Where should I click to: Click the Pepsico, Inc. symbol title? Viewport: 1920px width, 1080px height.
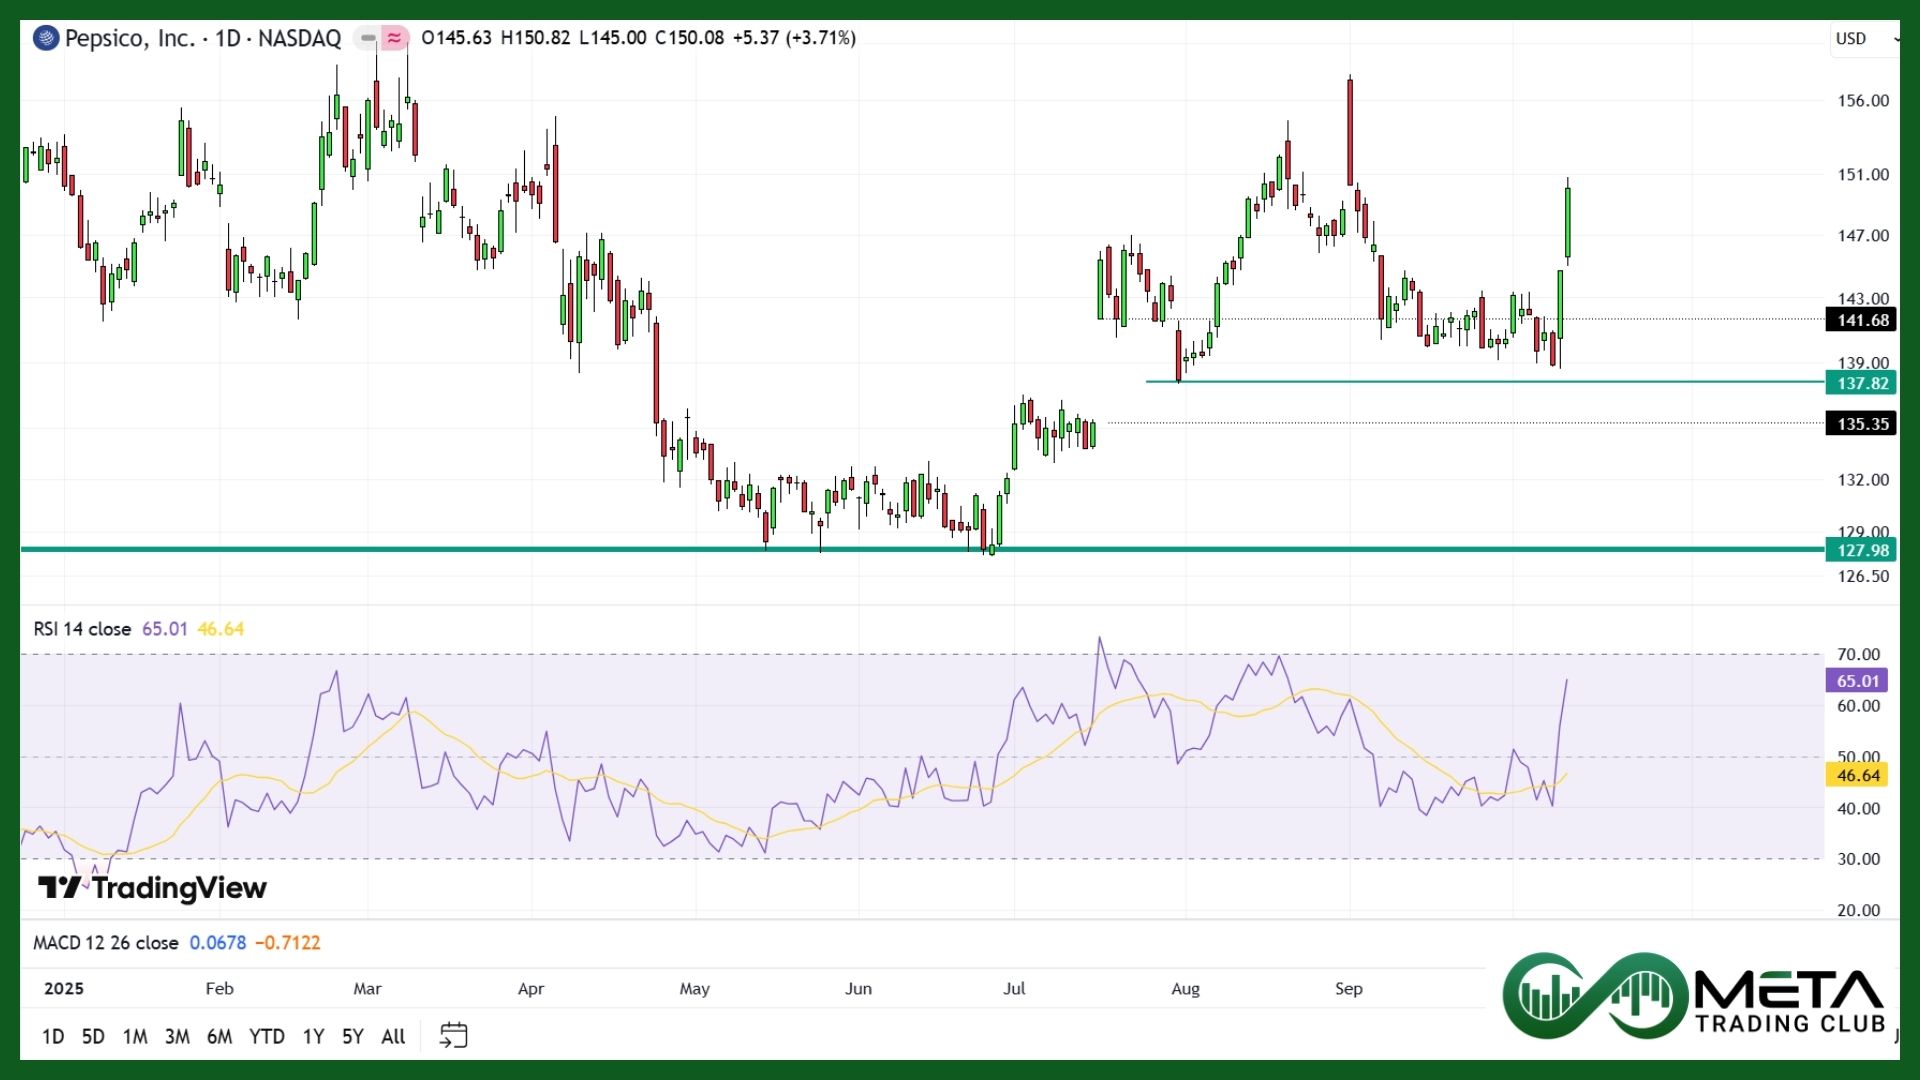[x=130, y=38]
